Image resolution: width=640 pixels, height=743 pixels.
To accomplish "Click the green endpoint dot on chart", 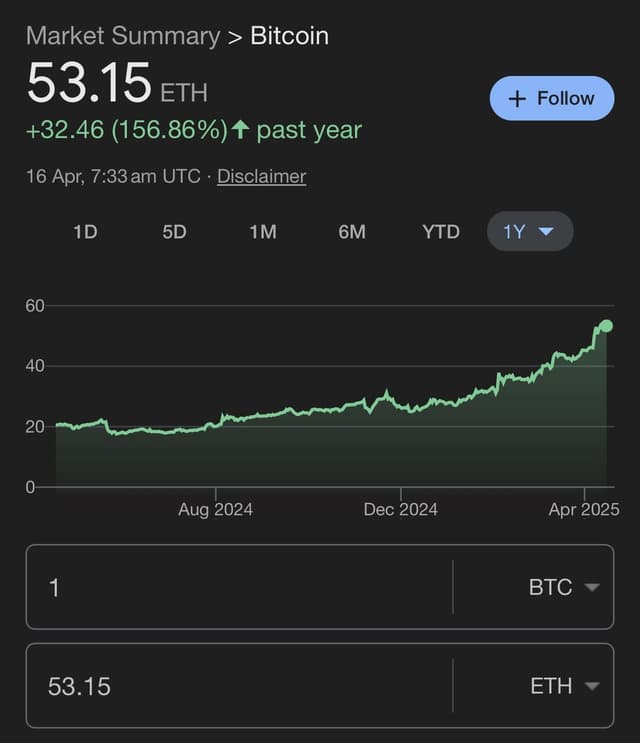I will (606, 326).
